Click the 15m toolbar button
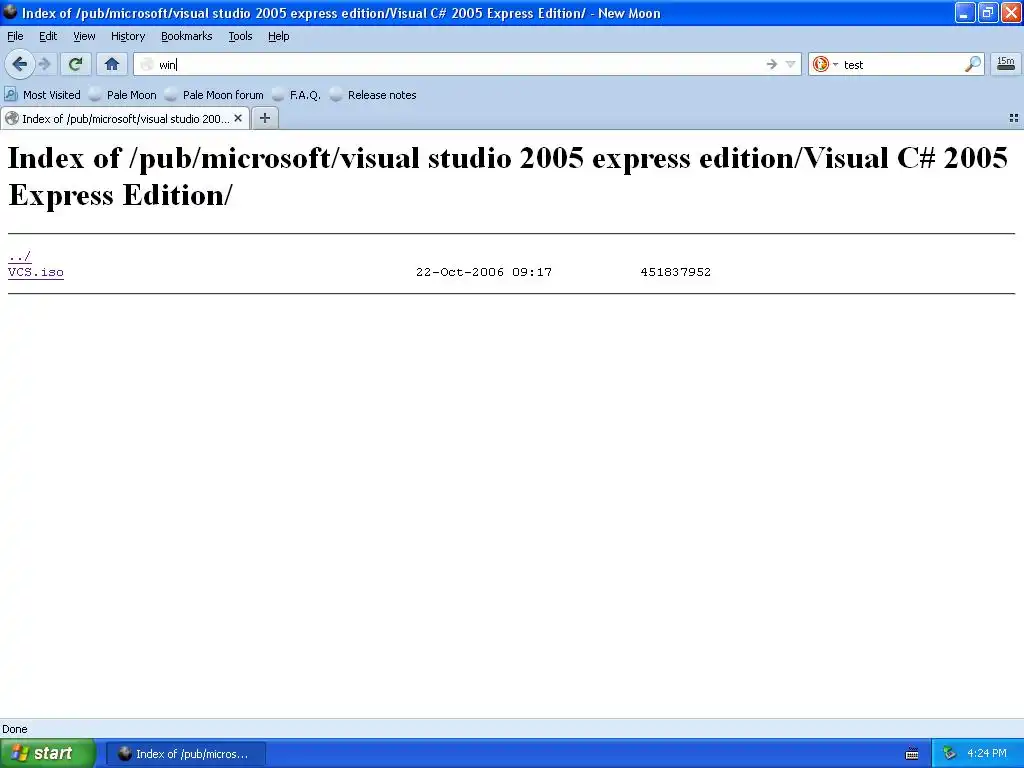The width and height of the screenshot is (1024, 768). (x=1006, y=64)
